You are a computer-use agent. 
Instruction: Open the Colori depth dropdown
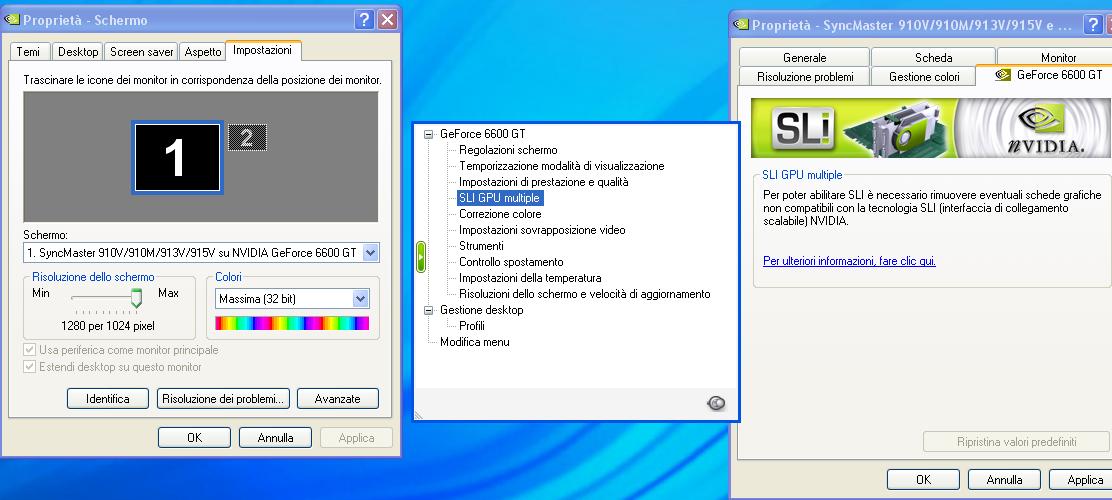coord(361,299)
